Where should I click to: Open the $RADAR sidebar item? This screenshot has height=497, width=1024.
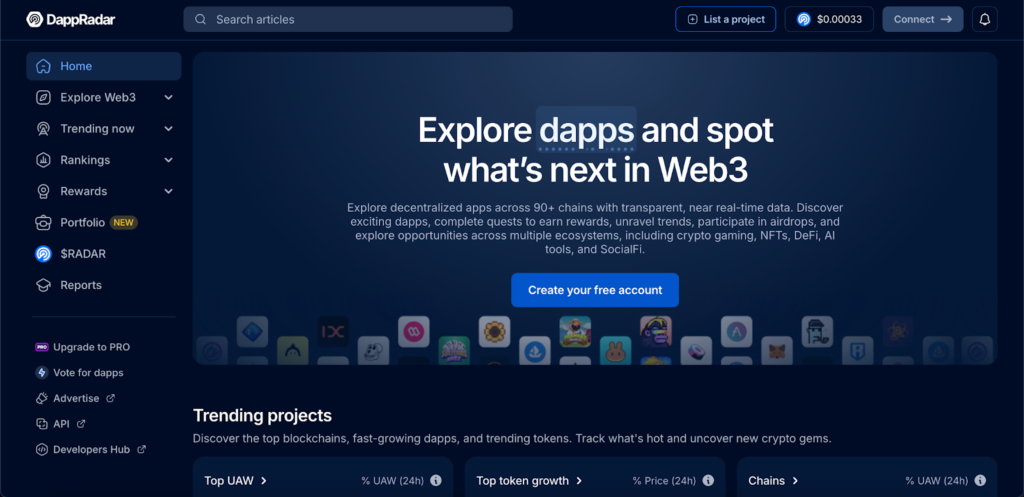104,254
